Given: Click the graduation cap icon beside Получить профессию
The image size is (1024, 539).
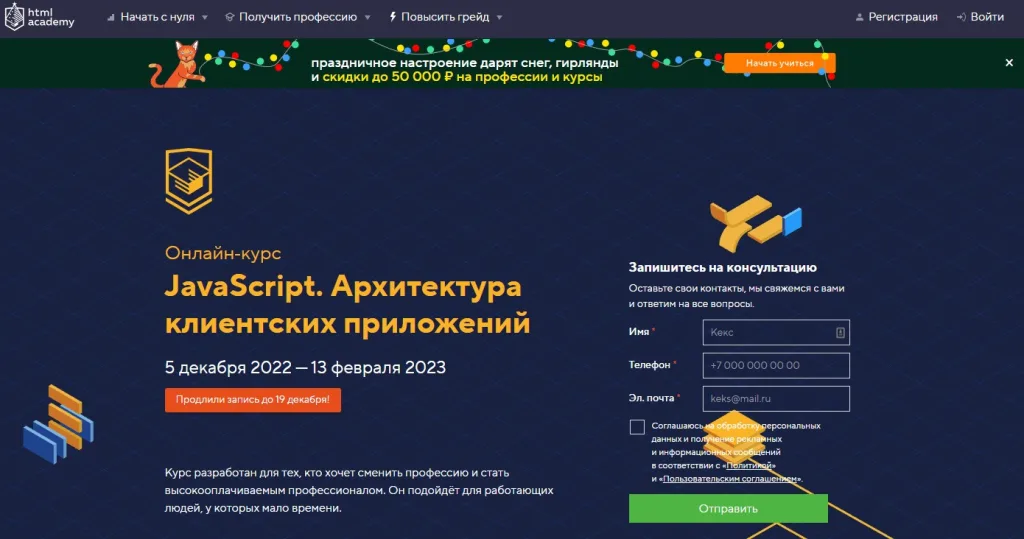Looking at the screenshot, I should 229,17.
